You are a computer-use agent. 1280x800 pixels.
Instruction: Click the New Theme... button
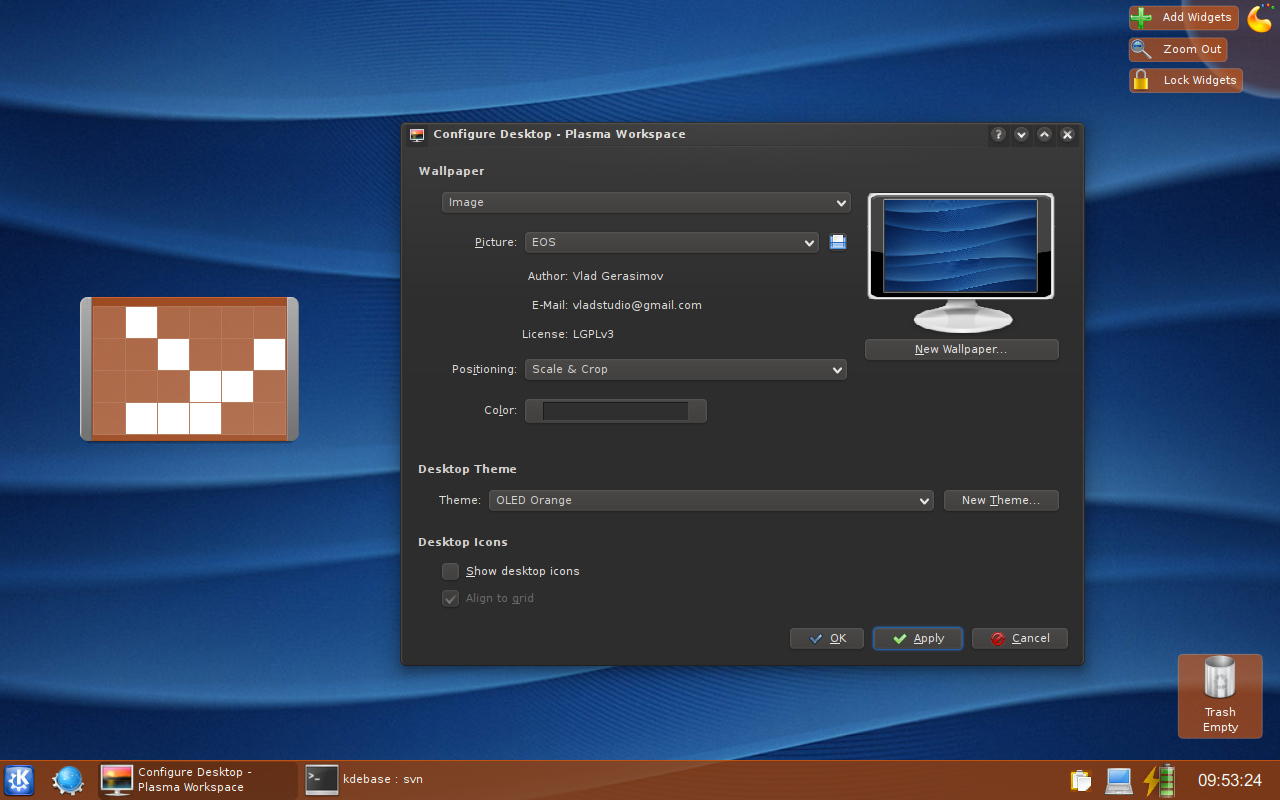(x=1001, y=500)
